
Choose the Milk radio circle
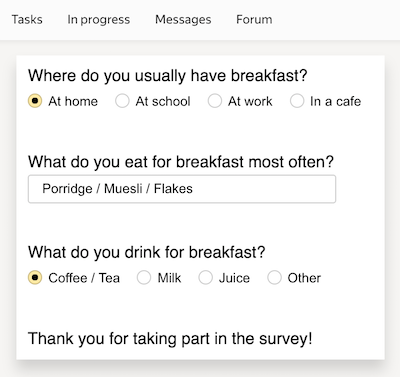144,277
